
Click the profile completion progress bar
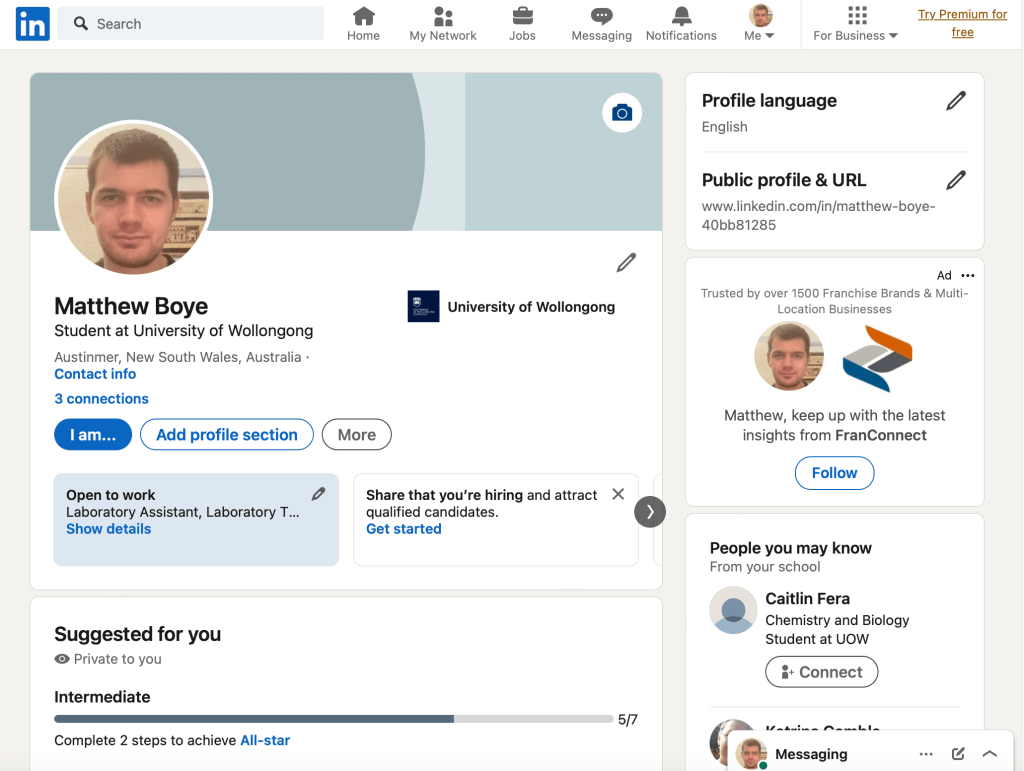click(334, 719)
